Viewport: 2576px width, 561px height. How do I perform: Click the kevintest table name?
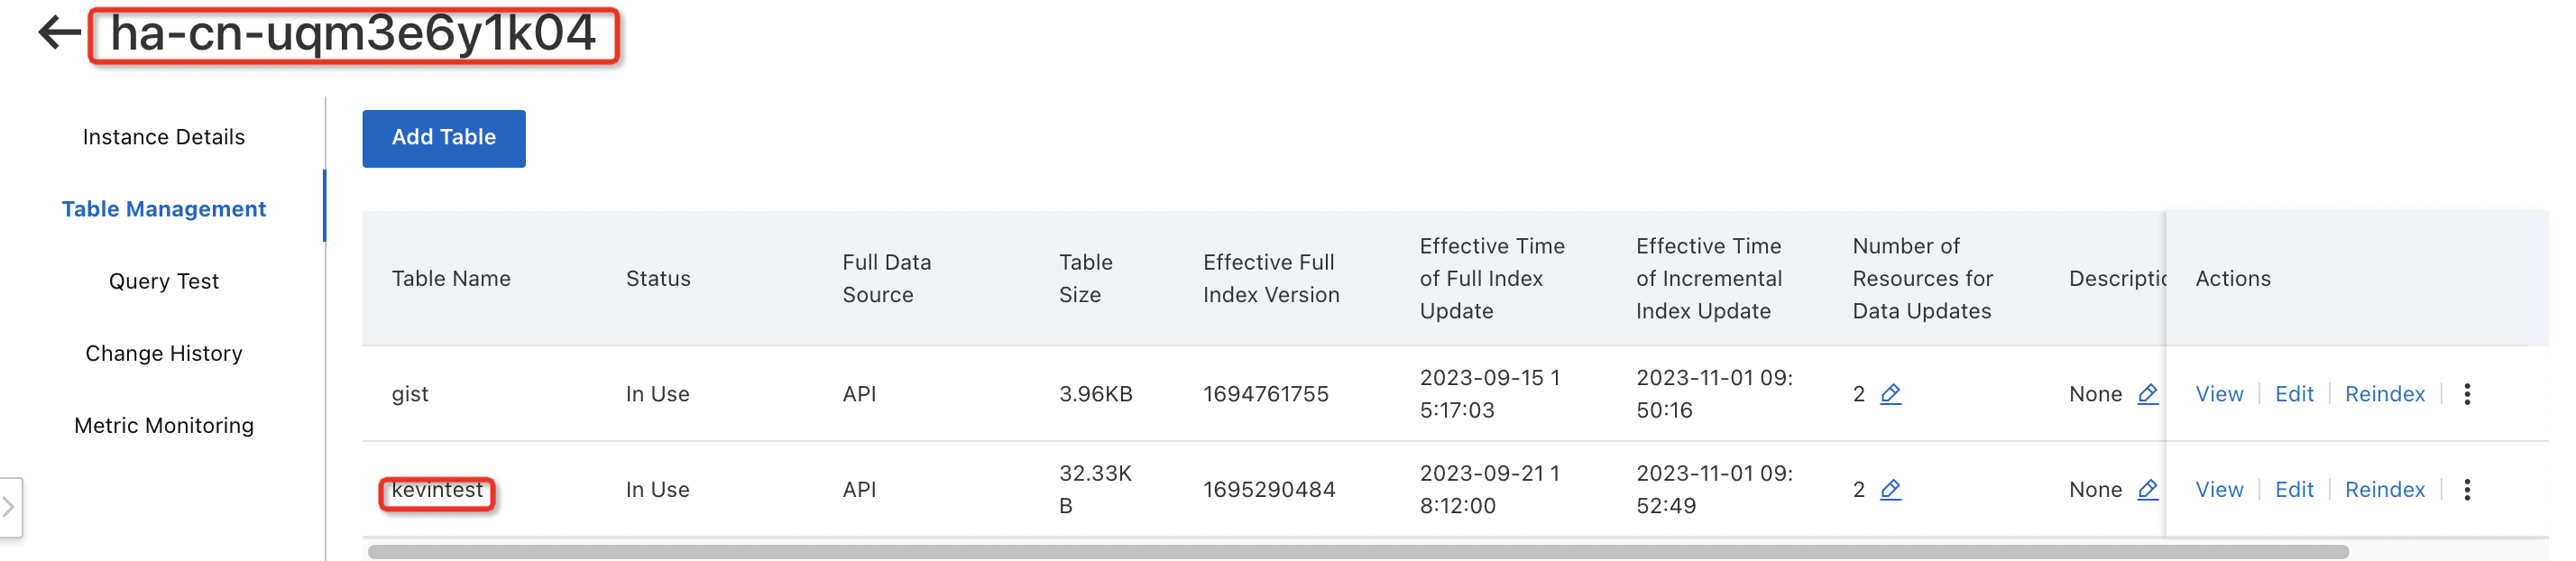click(437, 490)
